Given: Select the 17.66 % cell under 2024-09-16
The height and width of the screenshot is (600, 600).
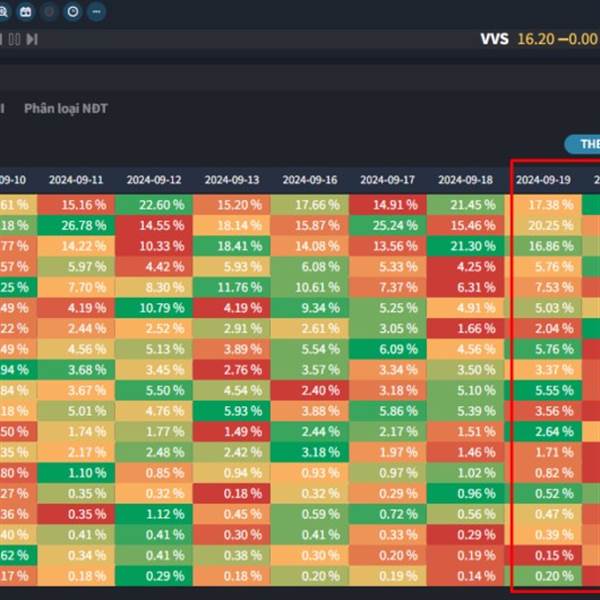Looking at the screenshot, I should click(310, 205).
